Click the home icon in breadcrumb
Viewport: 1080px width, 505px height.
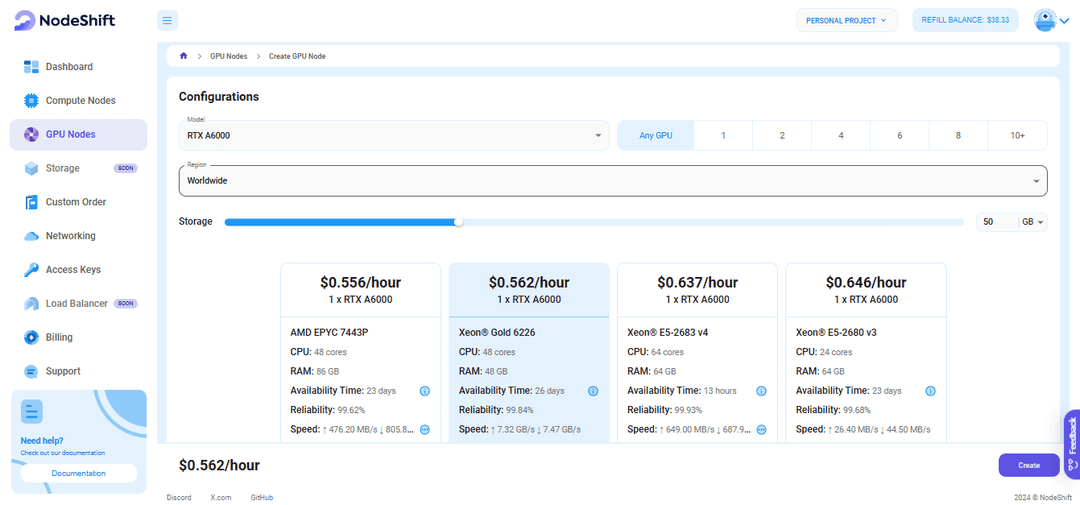(x=183, y=56)
